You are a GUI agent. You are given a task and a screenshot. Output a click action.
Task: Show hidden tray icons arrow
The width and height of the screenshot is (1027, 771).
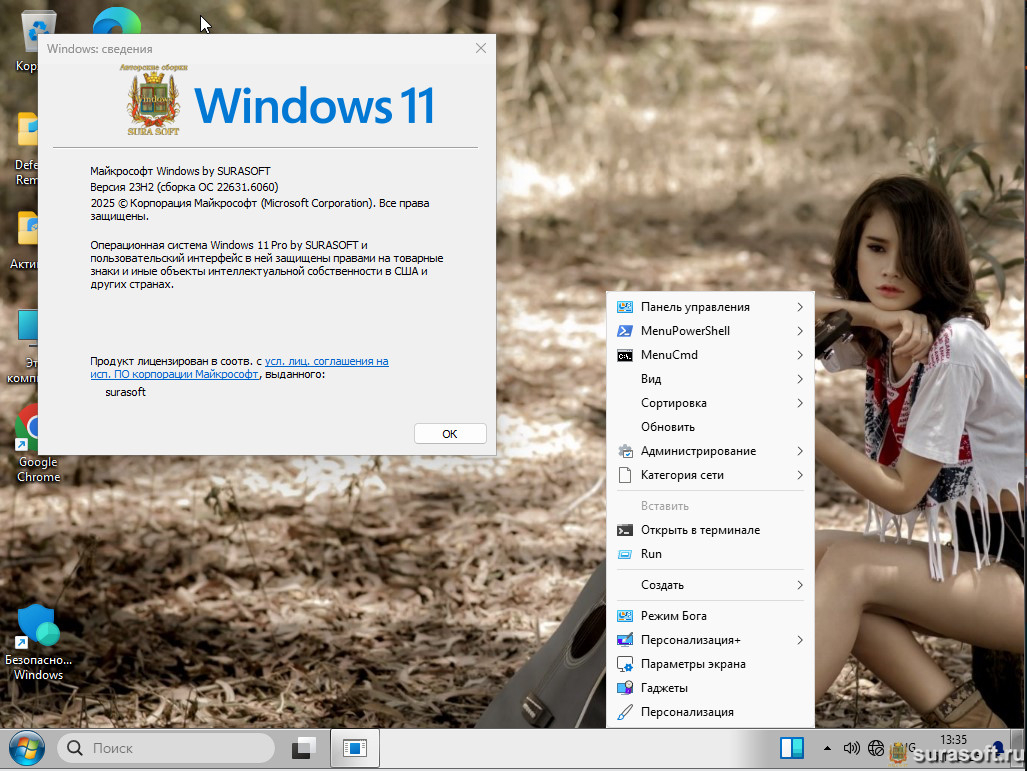click(x=827, y=748)
